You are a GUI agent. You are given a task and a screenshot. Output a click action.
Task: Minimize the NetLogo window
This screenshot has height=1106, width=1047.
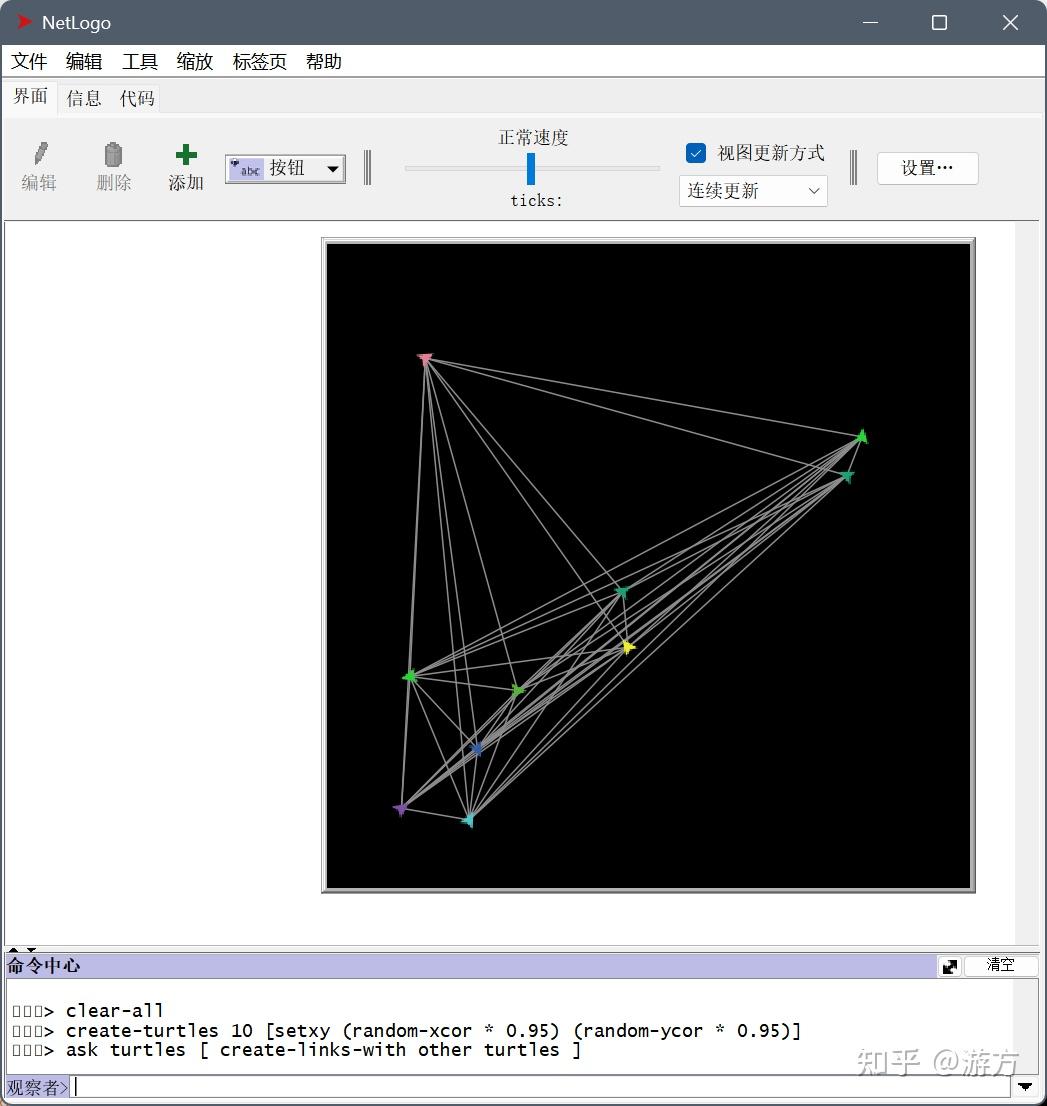(x=871, y=23)
